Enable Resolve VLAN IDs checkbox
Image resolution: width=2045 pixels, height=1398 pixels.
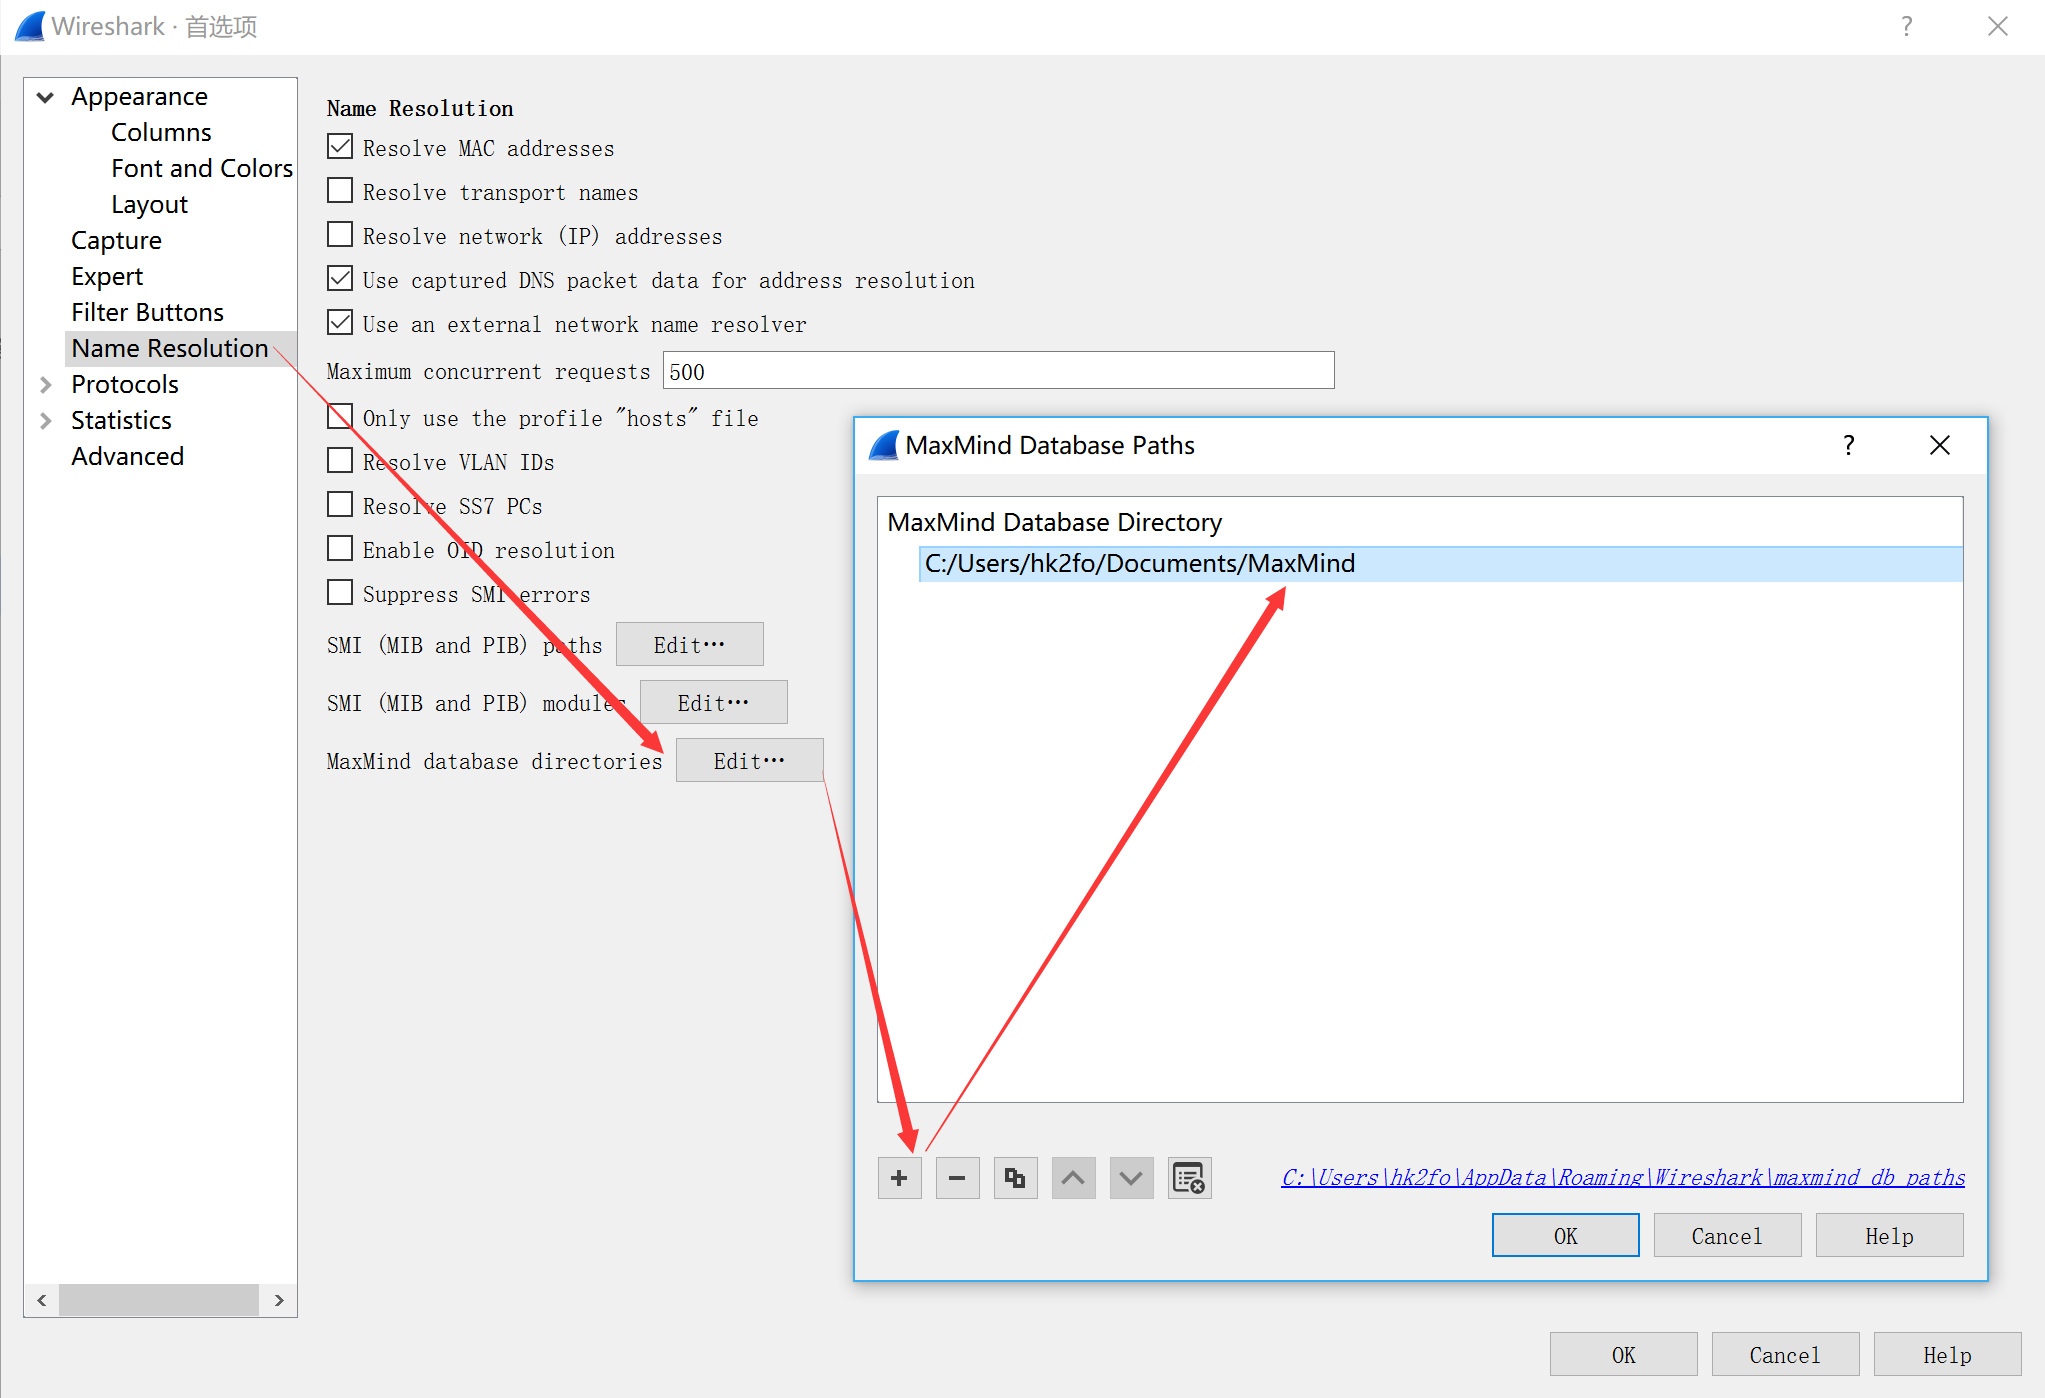pos(340,461)
